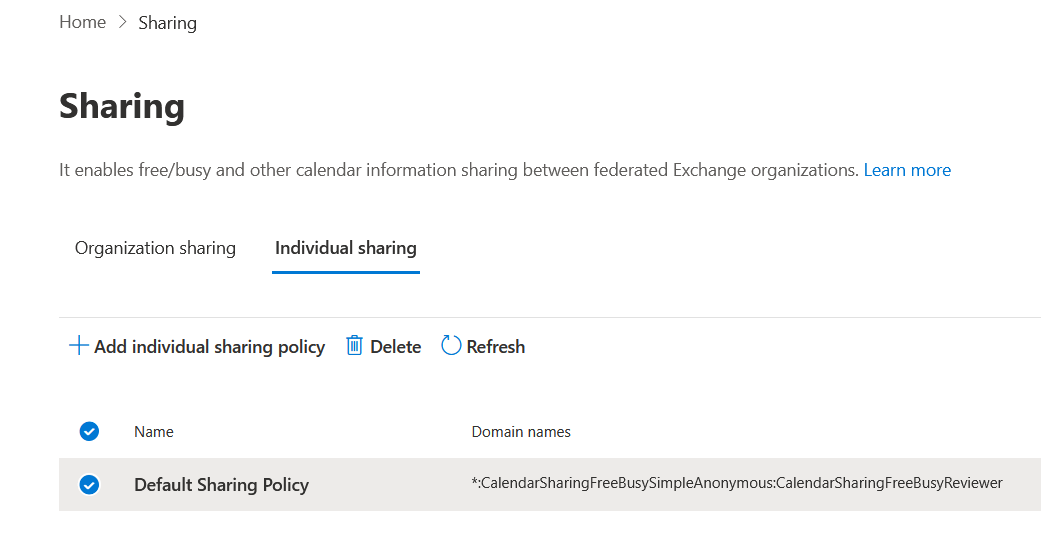
Task: Go to Home via breadcrumb
Action: pyautogui.click(x=82, y=22)
